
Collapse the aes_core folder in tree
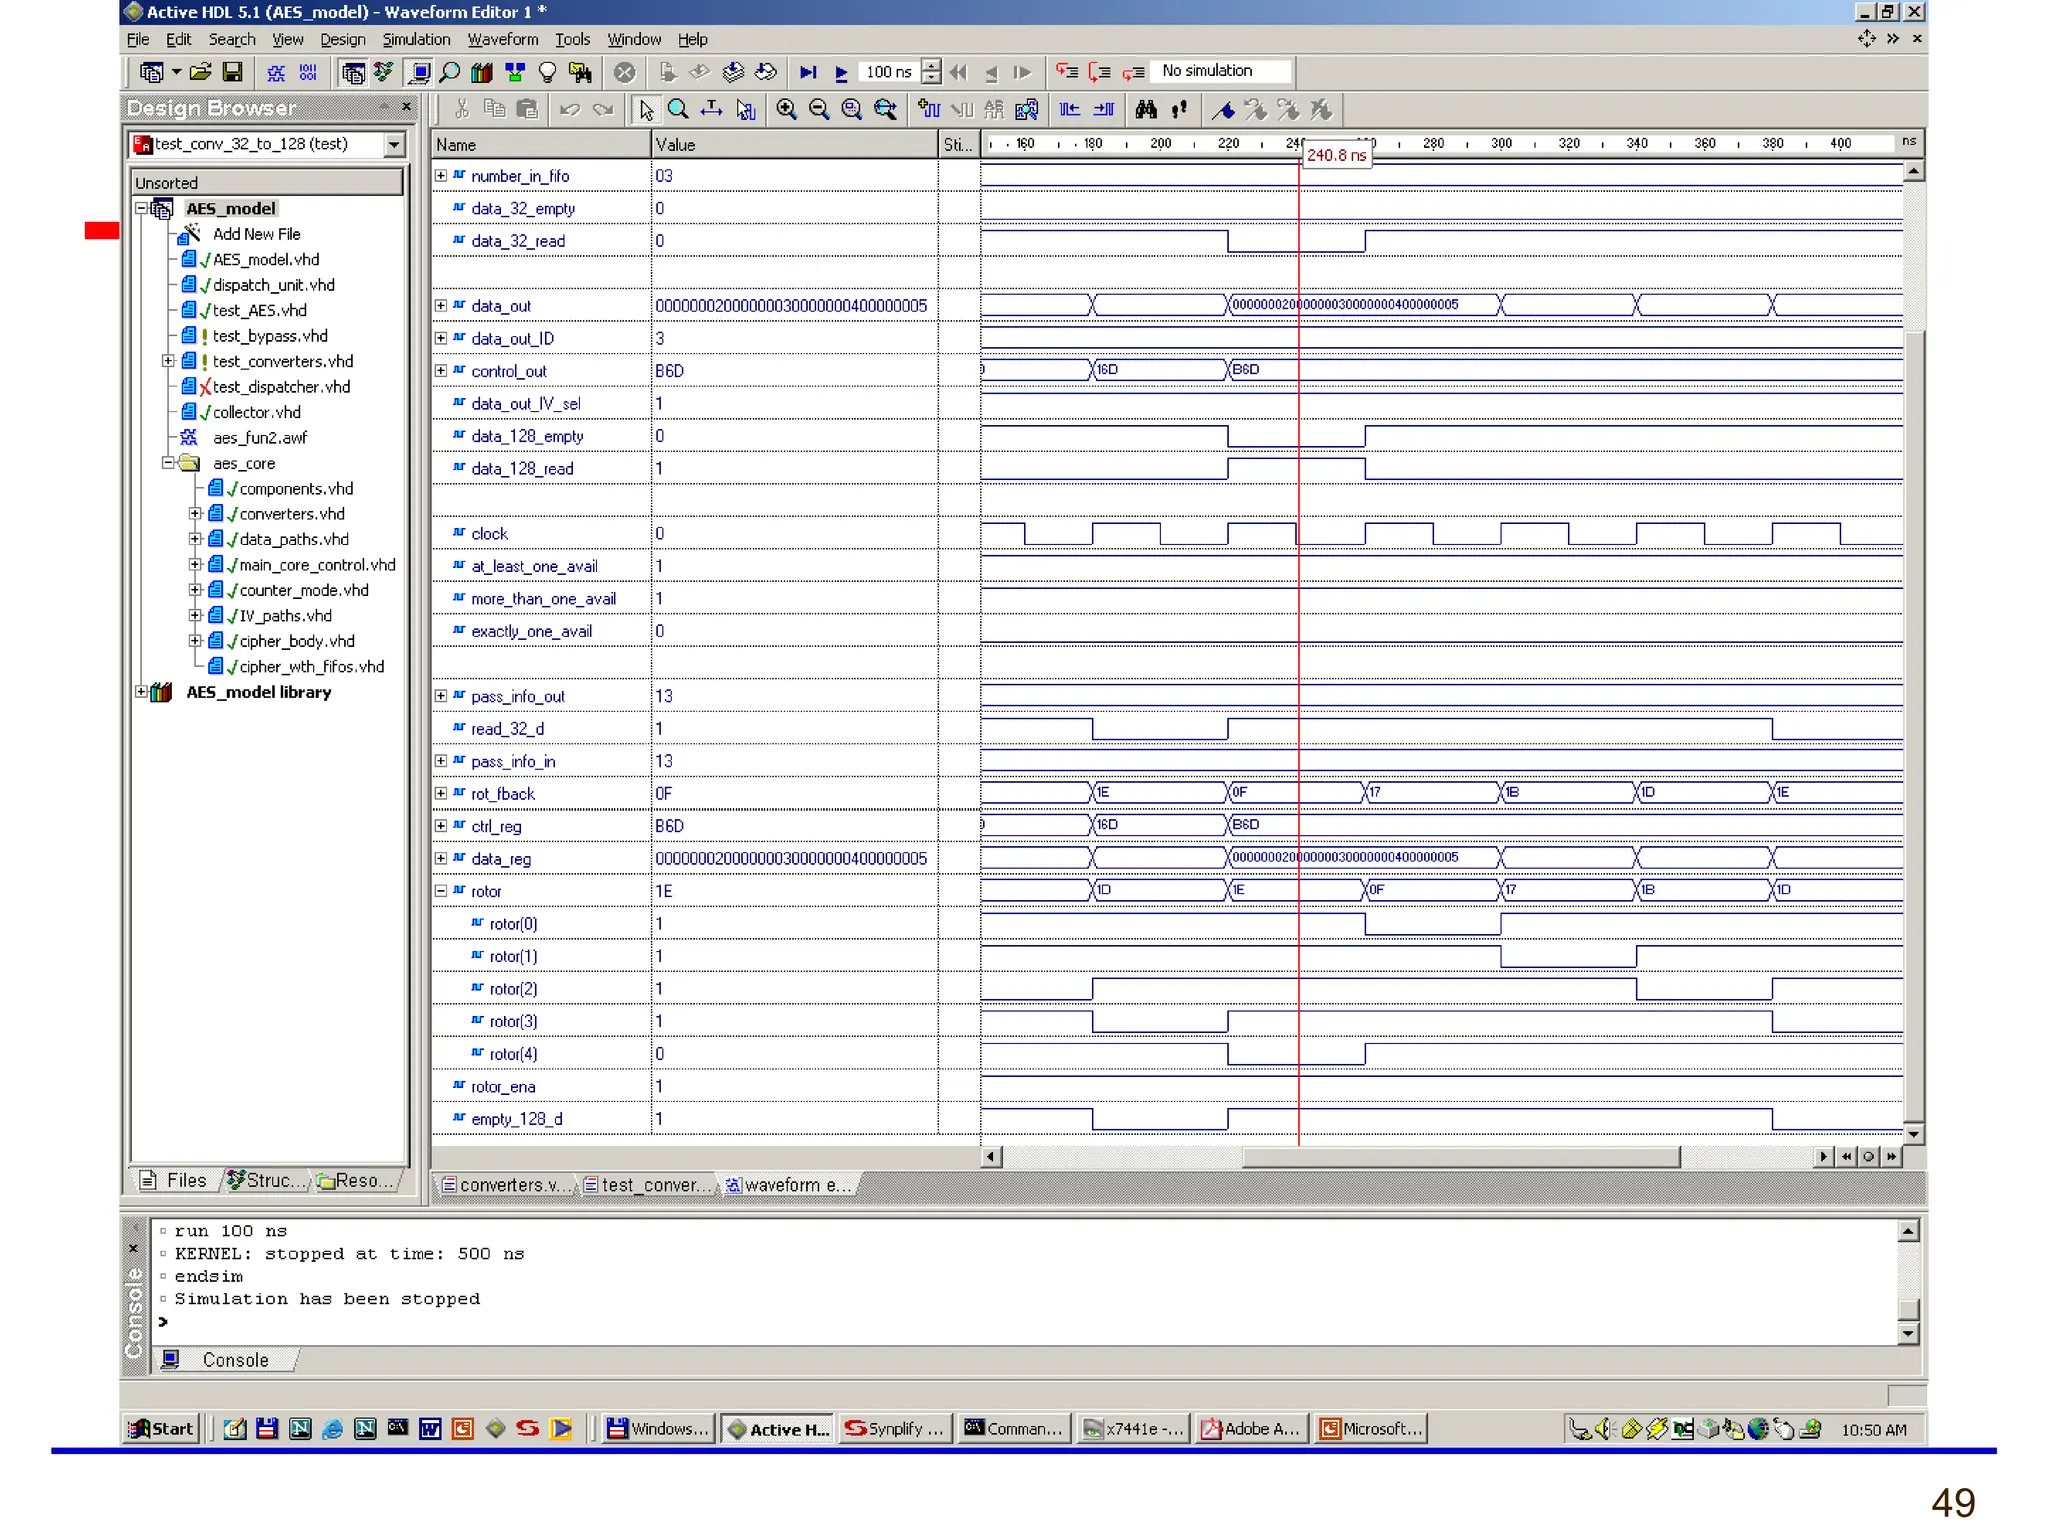coord(168,463)
